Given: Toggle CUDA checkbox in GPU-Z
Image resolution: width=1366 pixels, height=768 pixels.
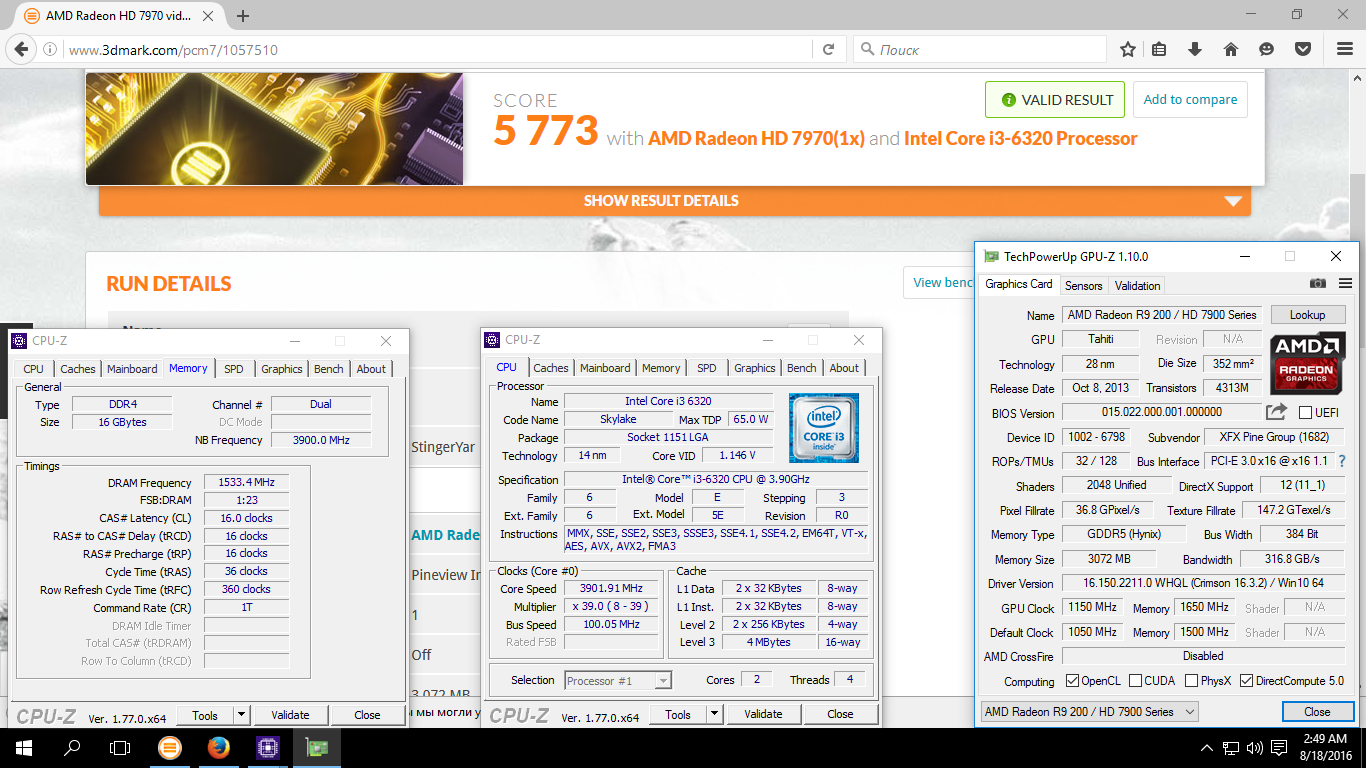Looking at the screenshot, I should coord(1135,681).
